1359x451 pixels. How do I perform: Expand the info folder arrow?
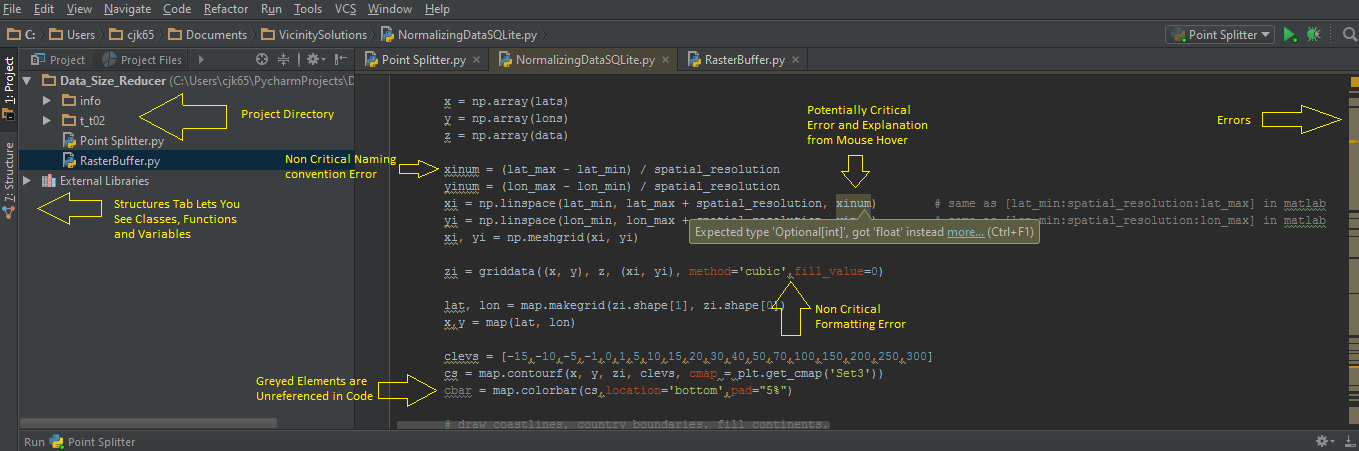point(47,101)
